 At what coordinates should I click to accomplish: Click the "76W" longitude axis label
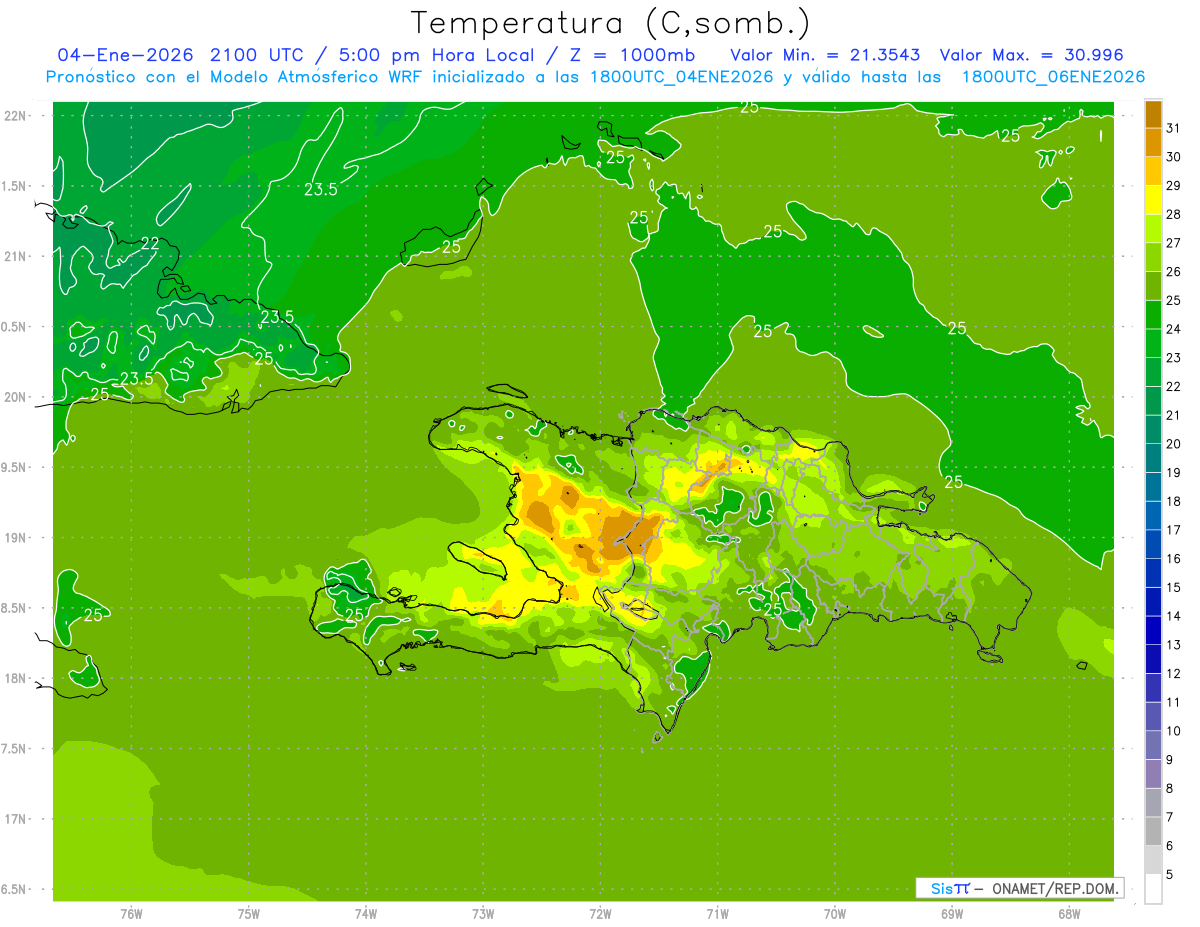click(x=131, y=913)
